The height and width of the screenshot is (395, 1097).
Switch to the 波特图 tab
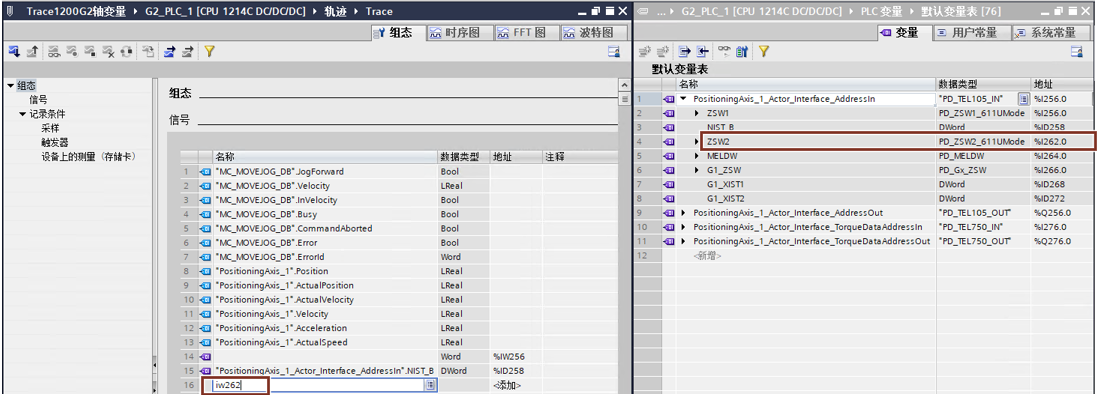point(594,33)
